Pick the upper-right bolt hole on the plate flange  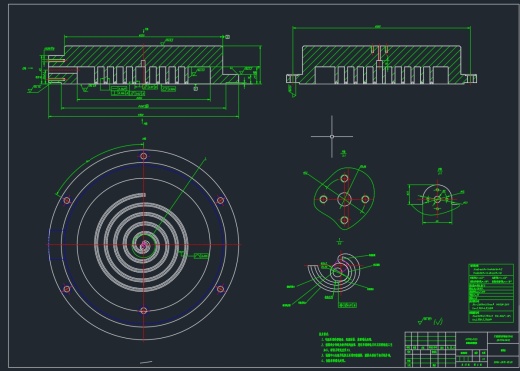220,200
